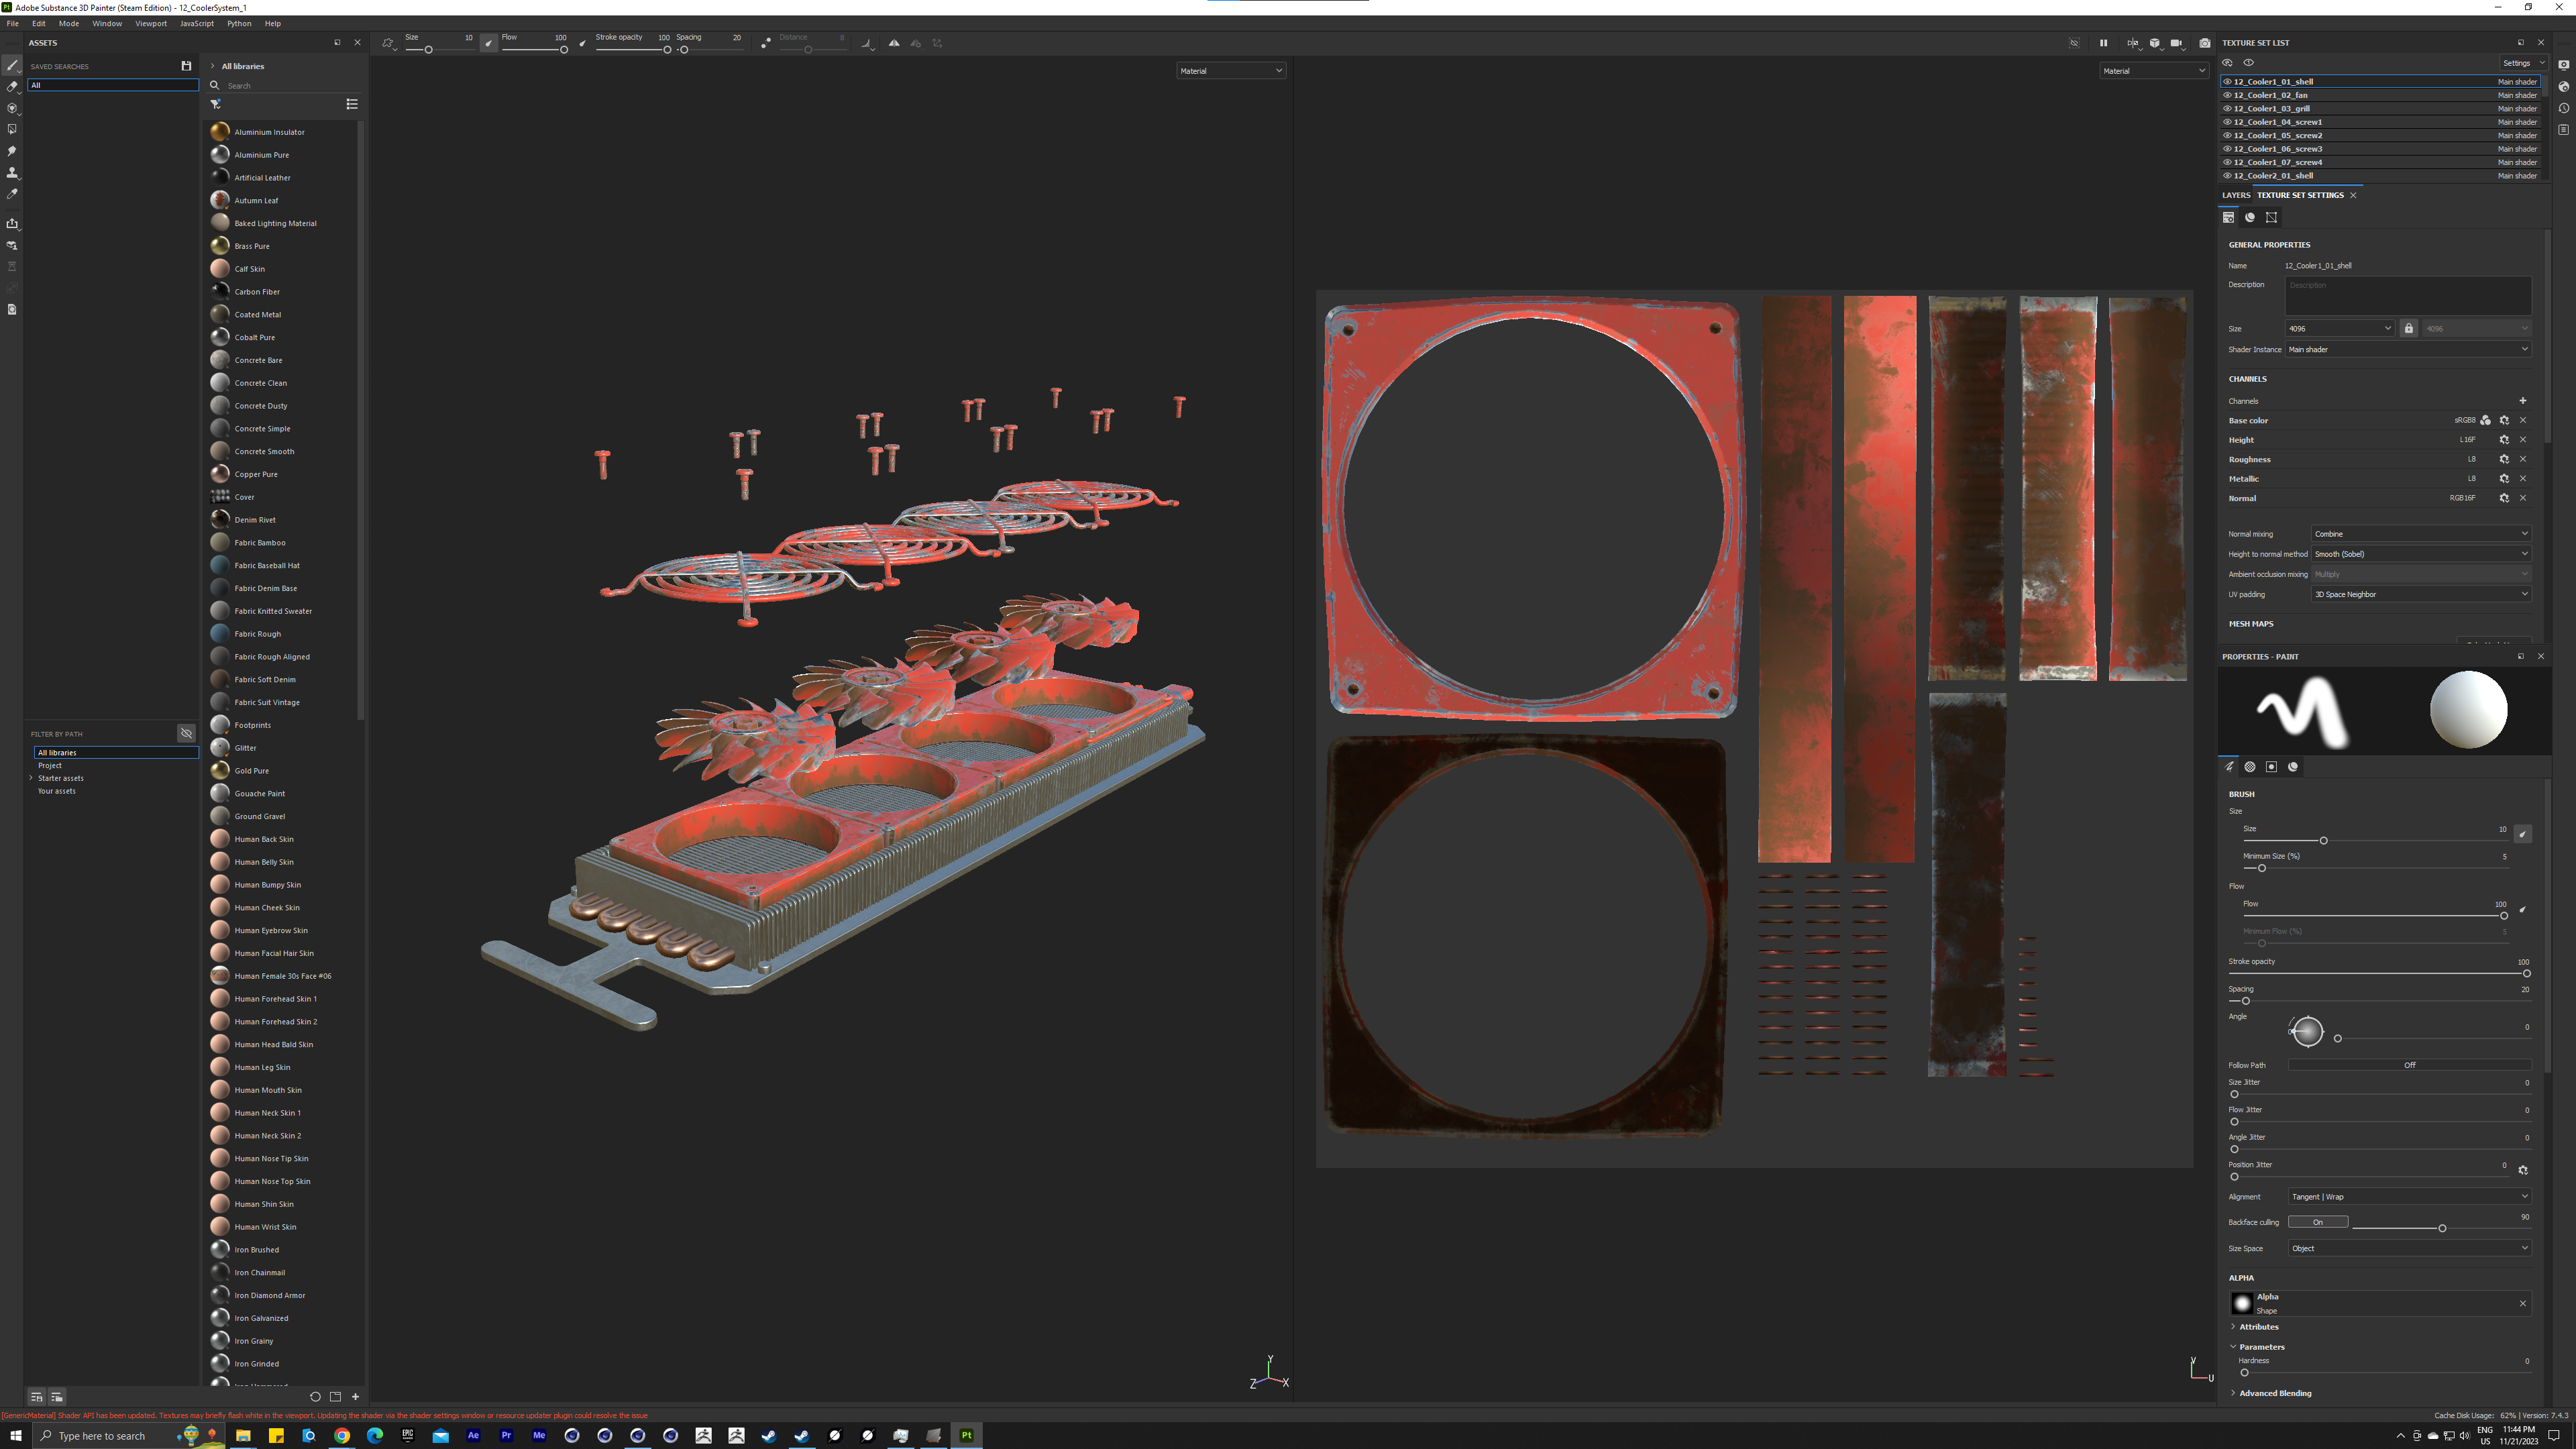The image size is (2576, 1449).
Task: Expand the Advanced Blending section
Action: [x=2274, y=1393]
